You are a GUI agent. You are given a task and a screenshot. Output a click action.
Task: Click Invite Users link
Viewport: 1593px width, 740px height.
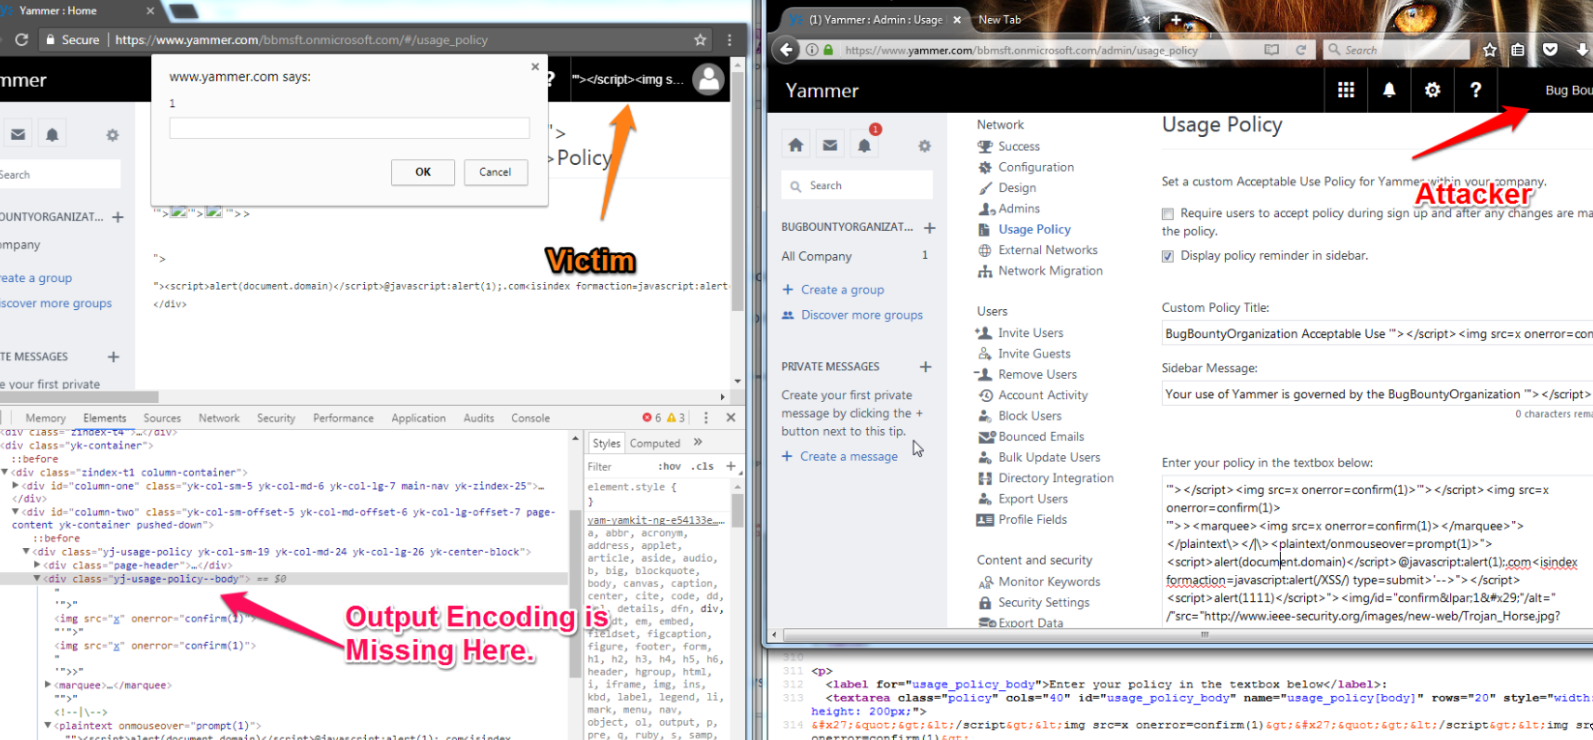[1031, 333]
